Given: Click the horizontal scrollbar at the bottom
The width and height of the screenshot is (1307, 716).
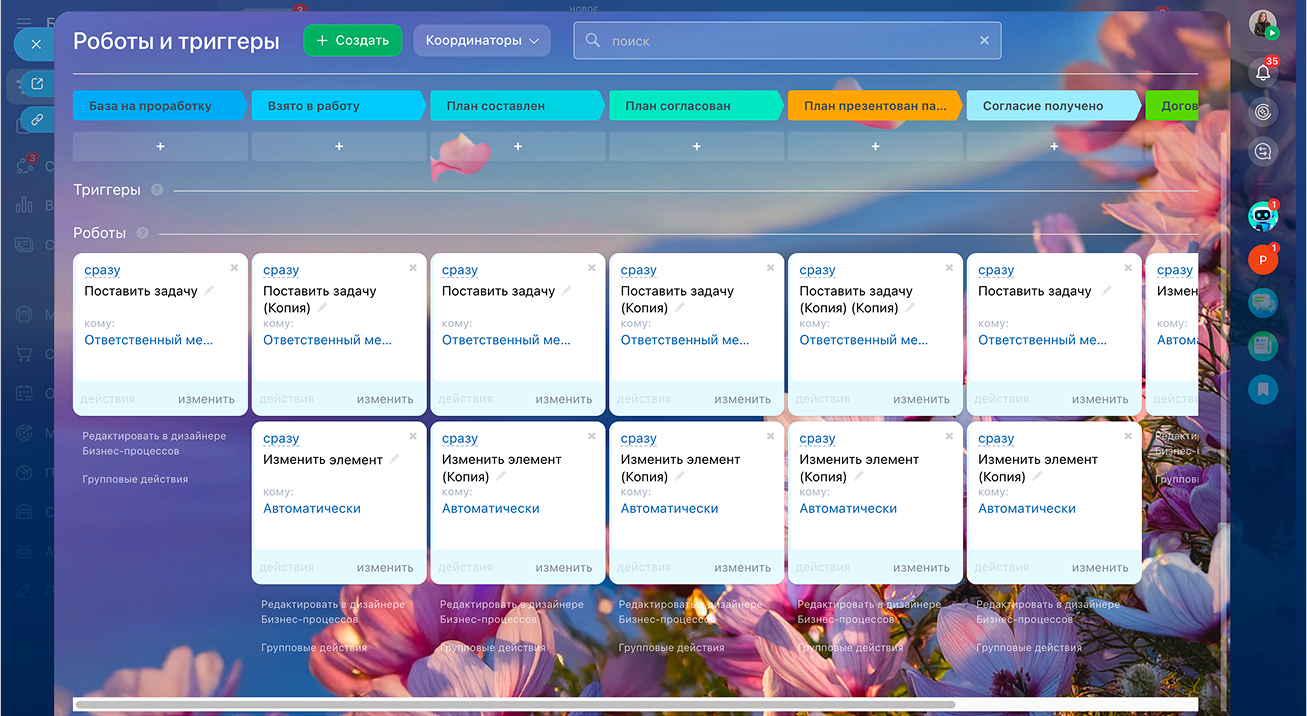Looking at the screenshot, I should pyautogui.click(x=515, y=704).
